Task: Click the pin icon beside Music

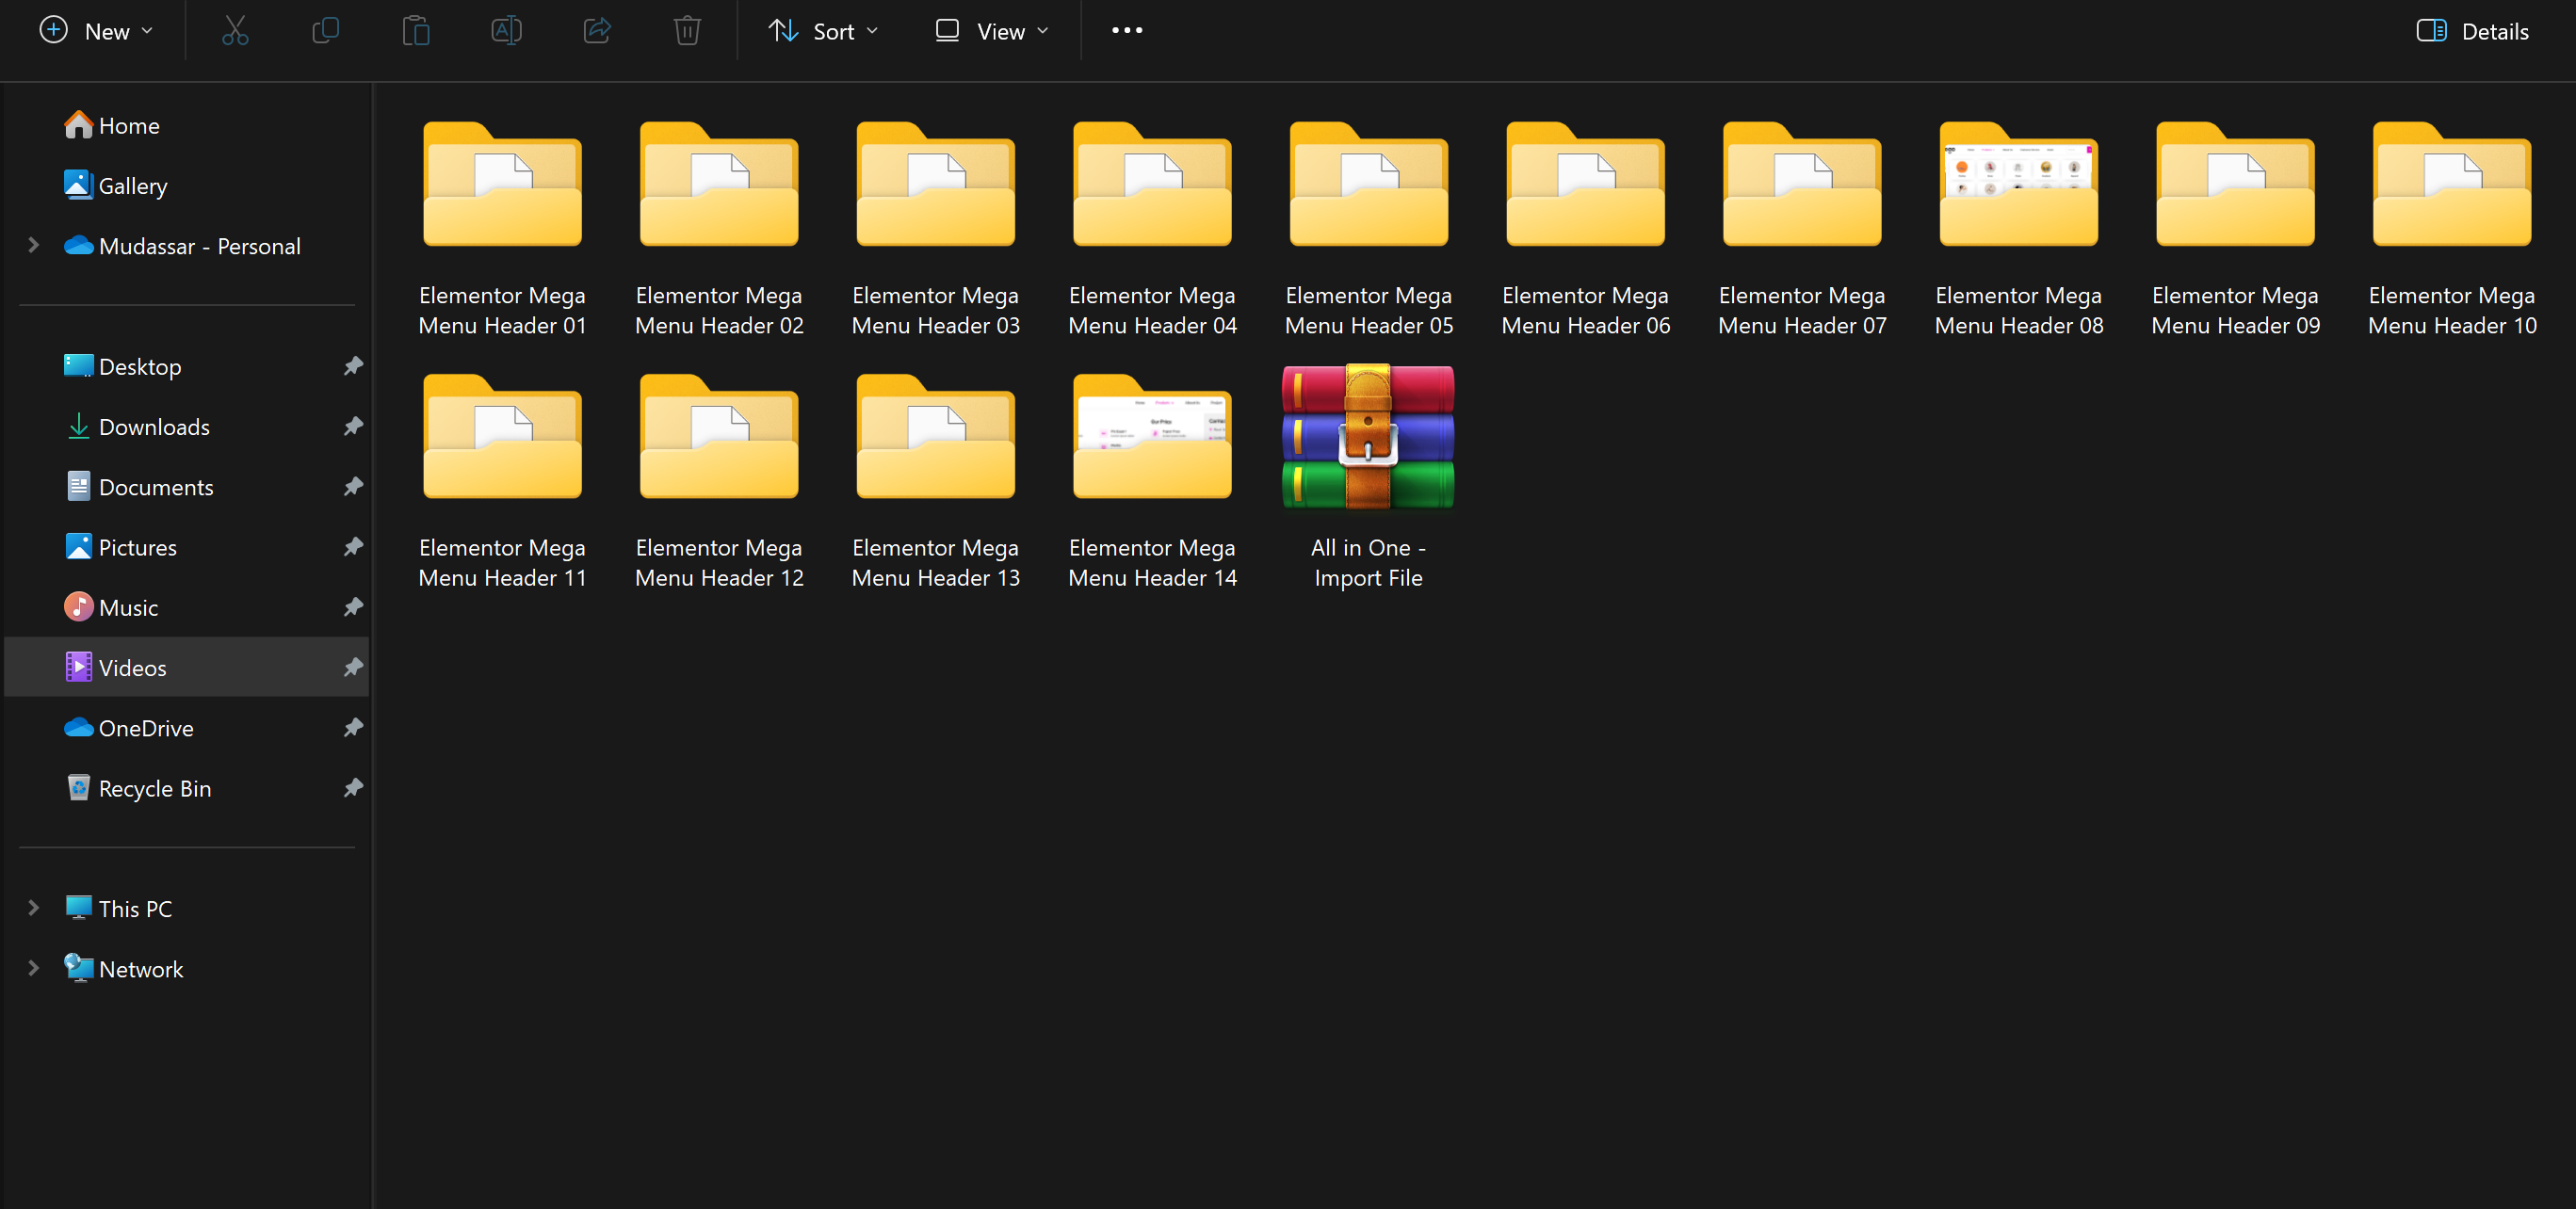Action: 353,607
